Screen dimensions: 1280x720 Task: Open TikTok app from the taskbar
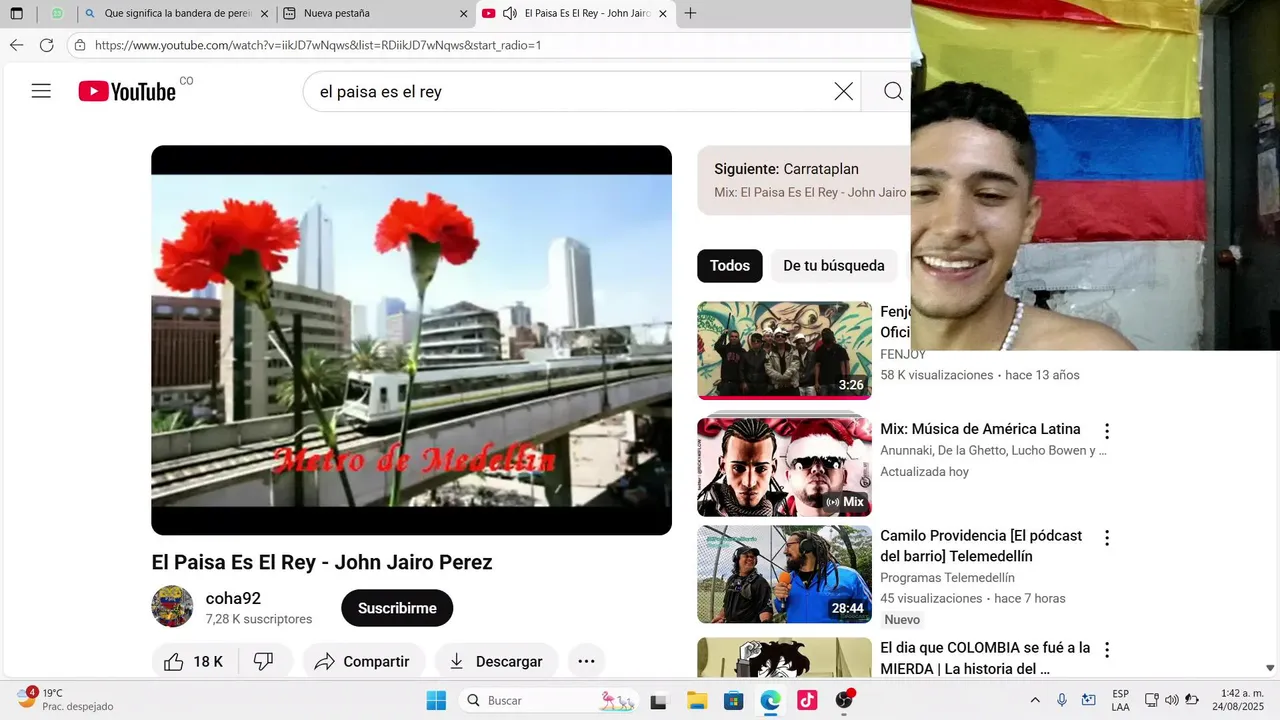tap(807, 700)
